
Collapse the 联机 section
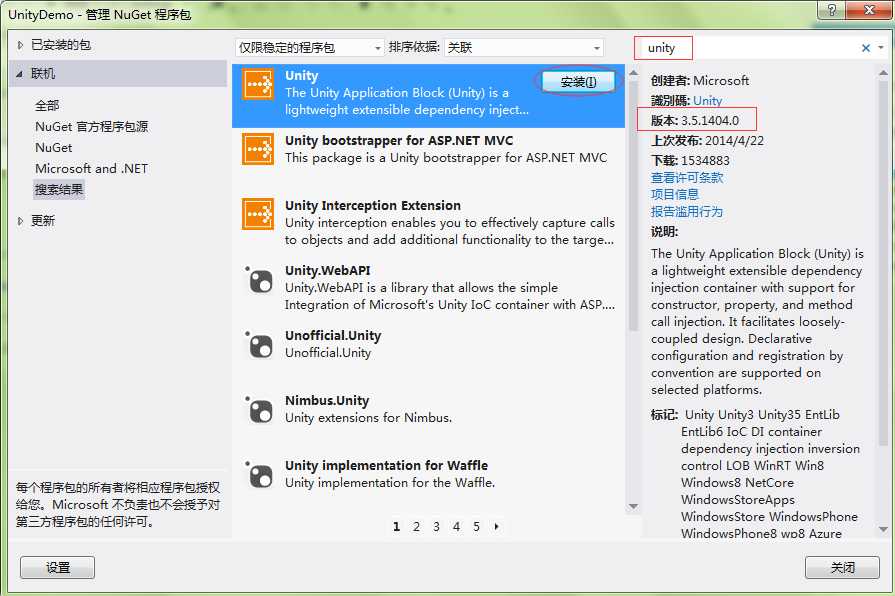pyautogui.click(x=20, y=74)
